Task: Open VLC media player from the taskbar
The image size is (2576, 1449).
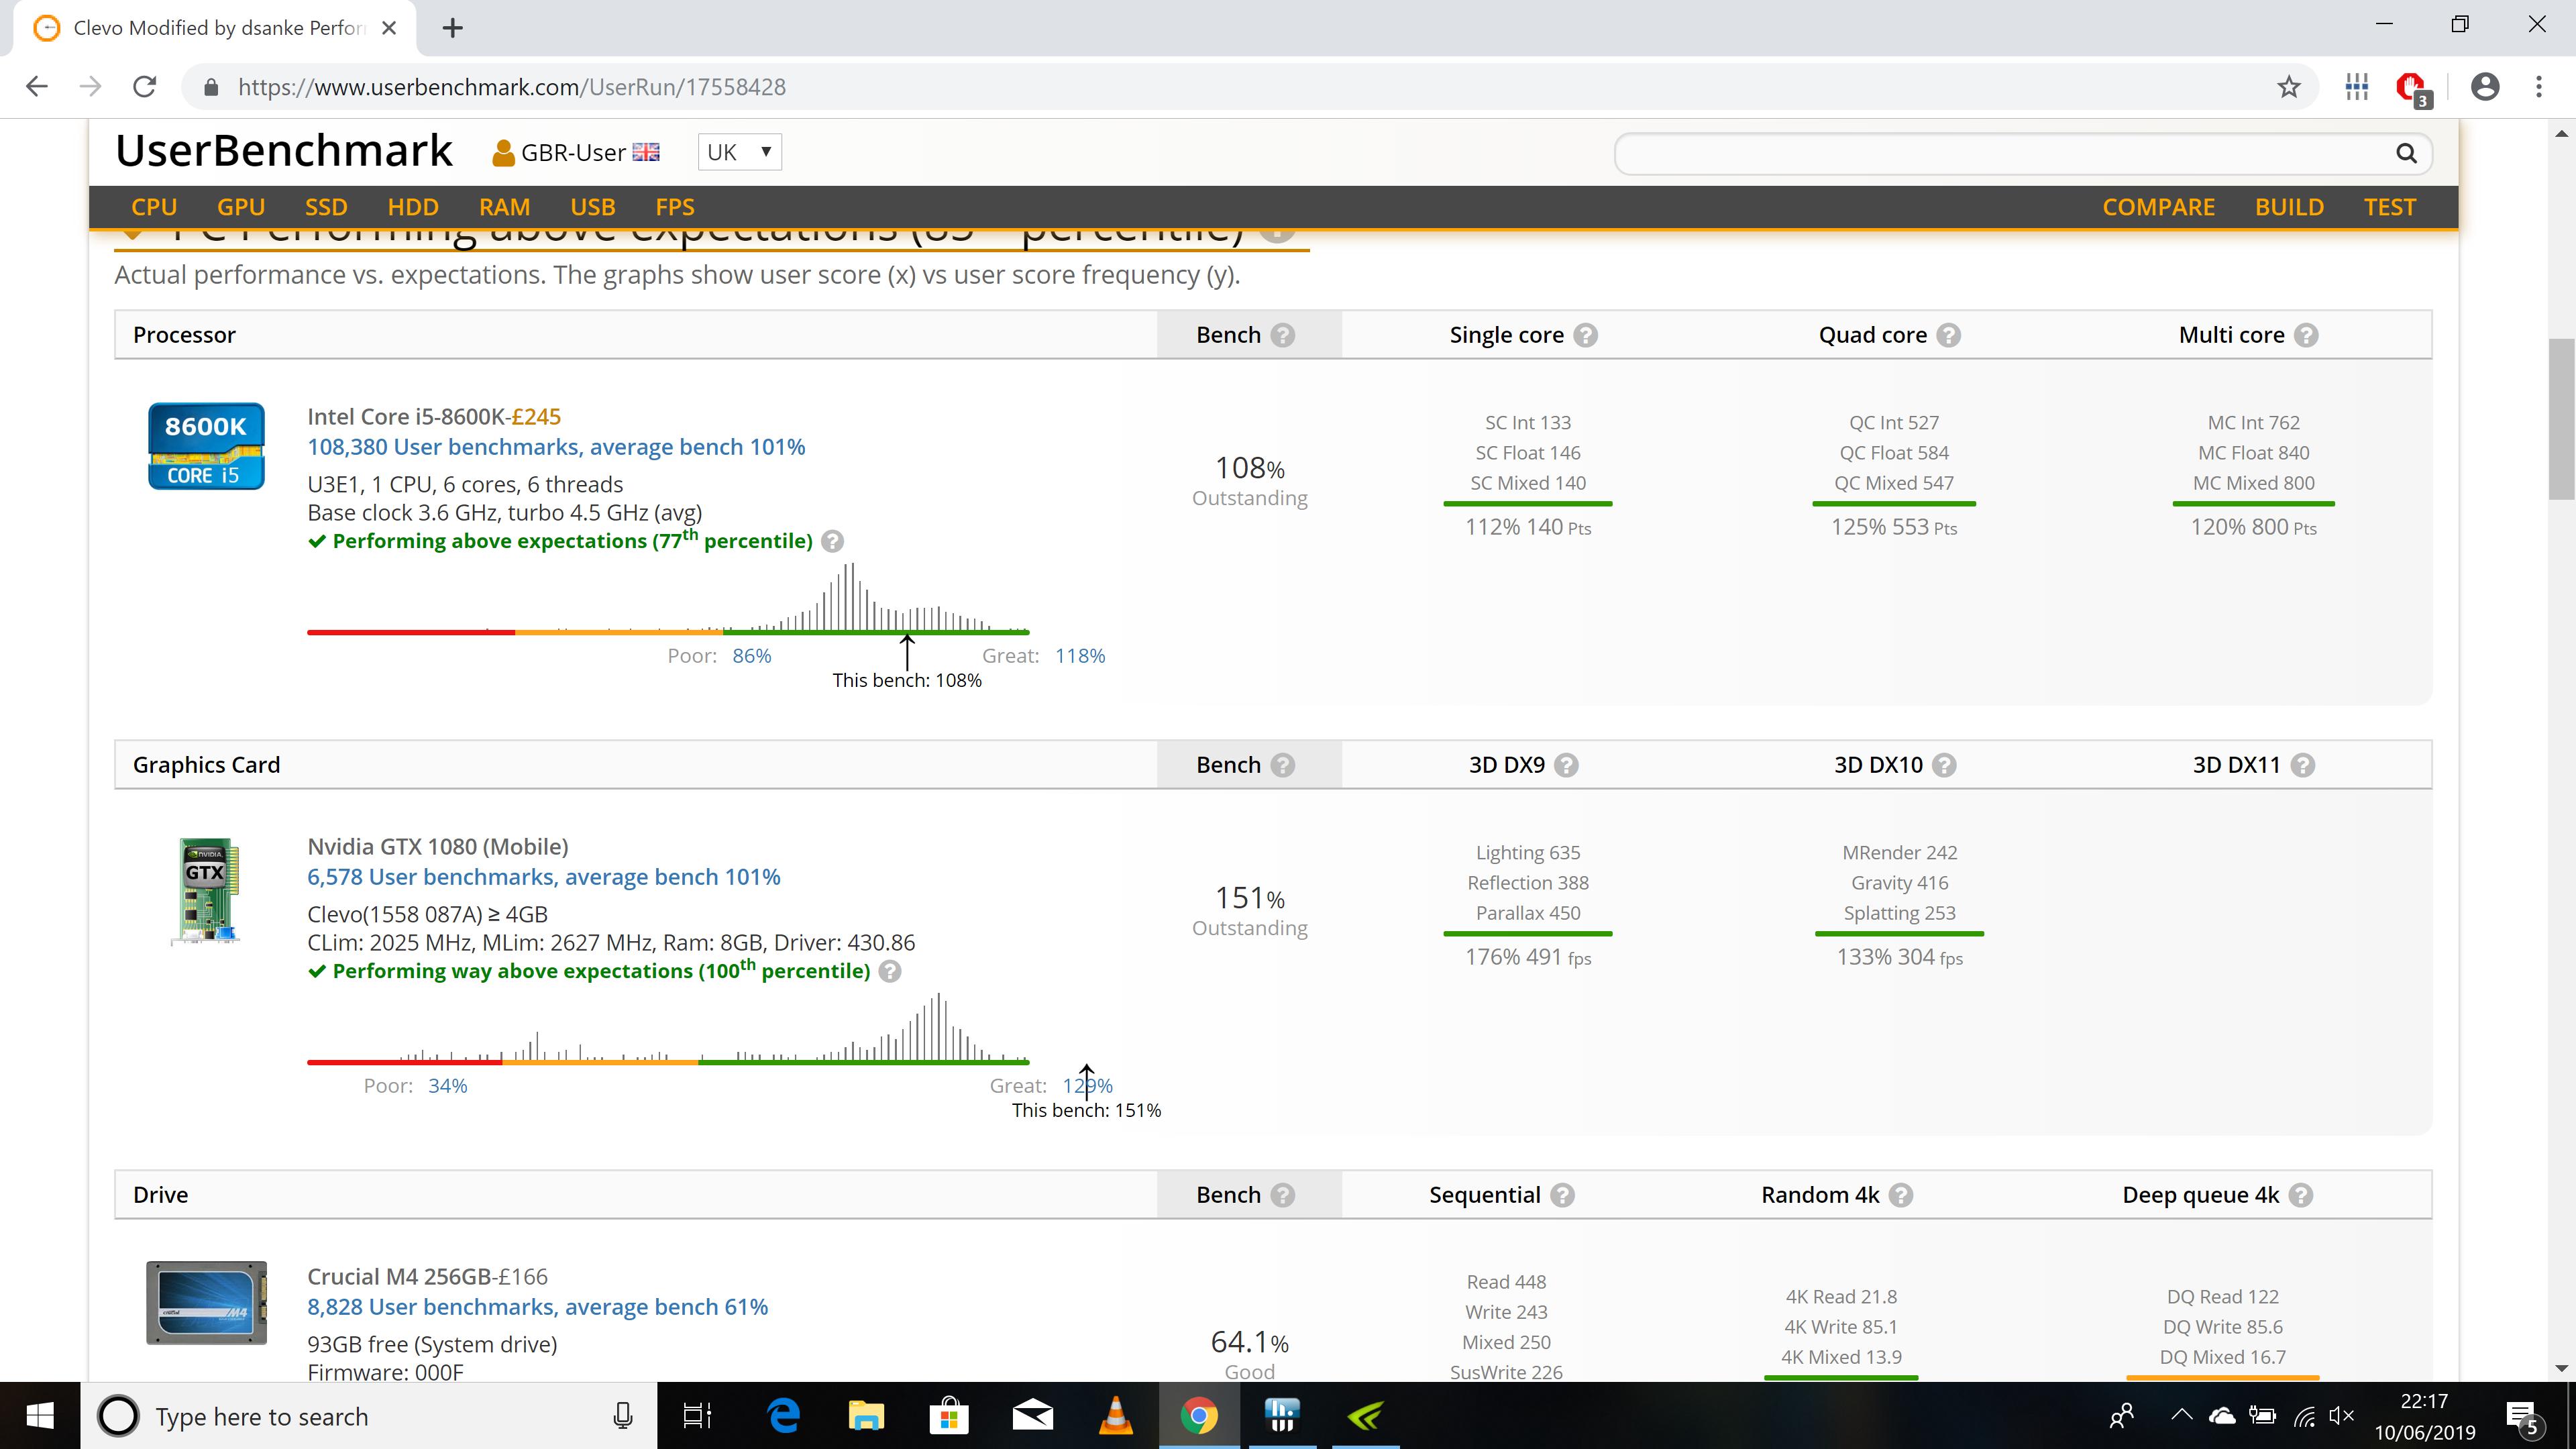Action: 1115,1416
